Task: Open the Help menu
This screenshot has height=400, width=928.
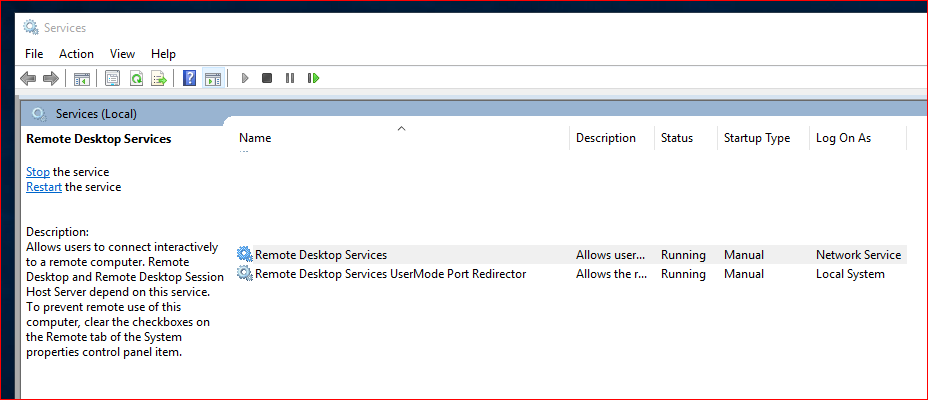Action: pyautogui.click(x=163, y=54)
